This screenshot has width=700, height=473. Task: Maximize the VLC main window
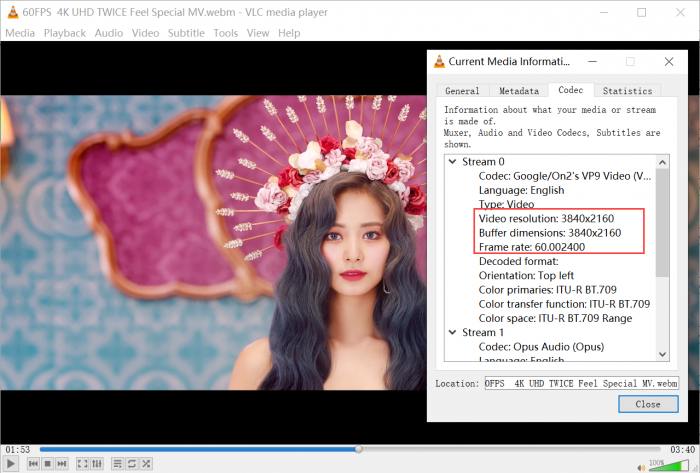642,12
